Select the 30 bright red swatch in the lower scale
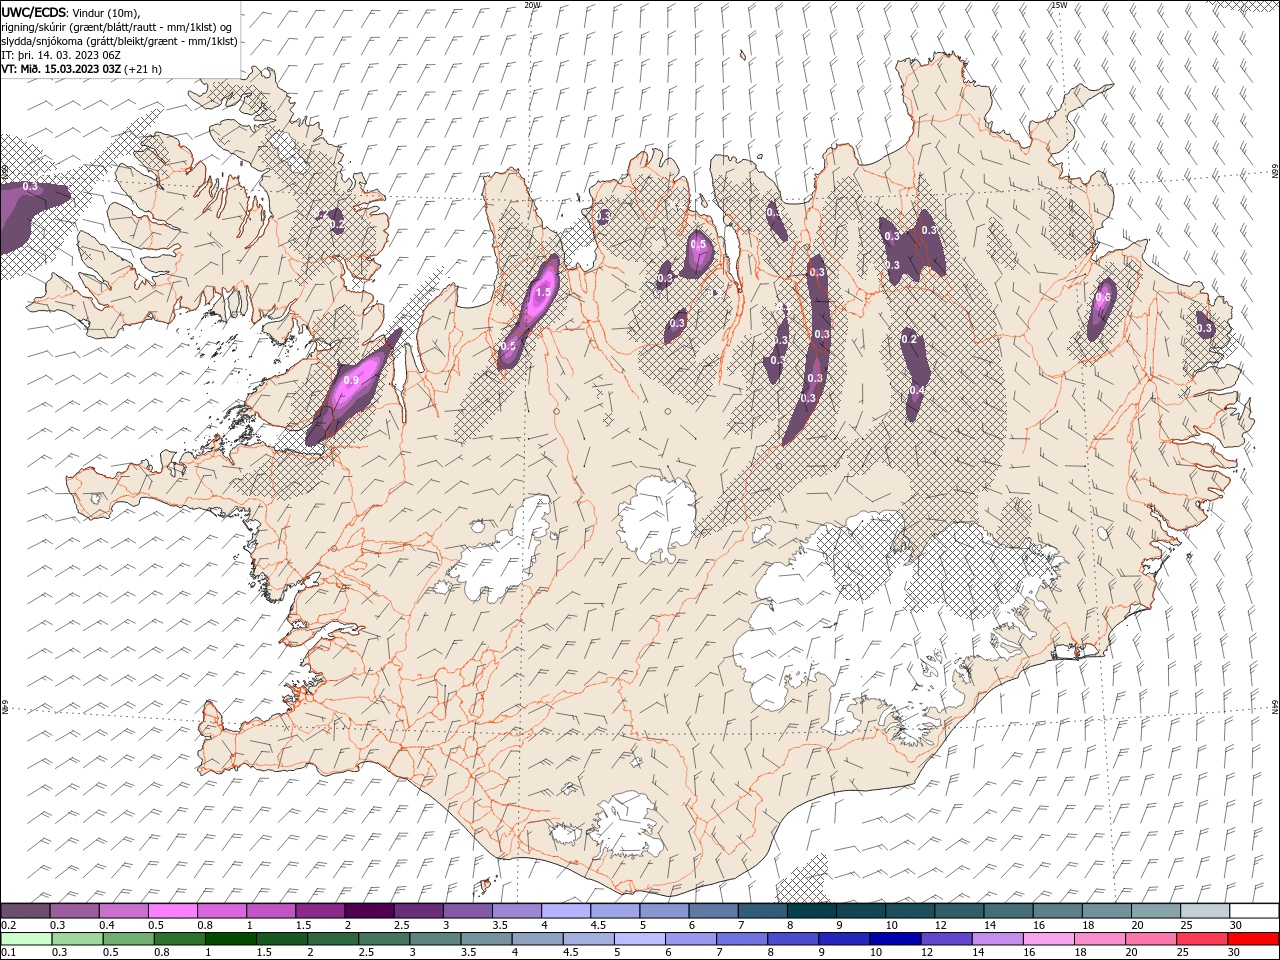Image resolution: width=1280 pixels, height=960 pixels. (x=1253, y=939)
